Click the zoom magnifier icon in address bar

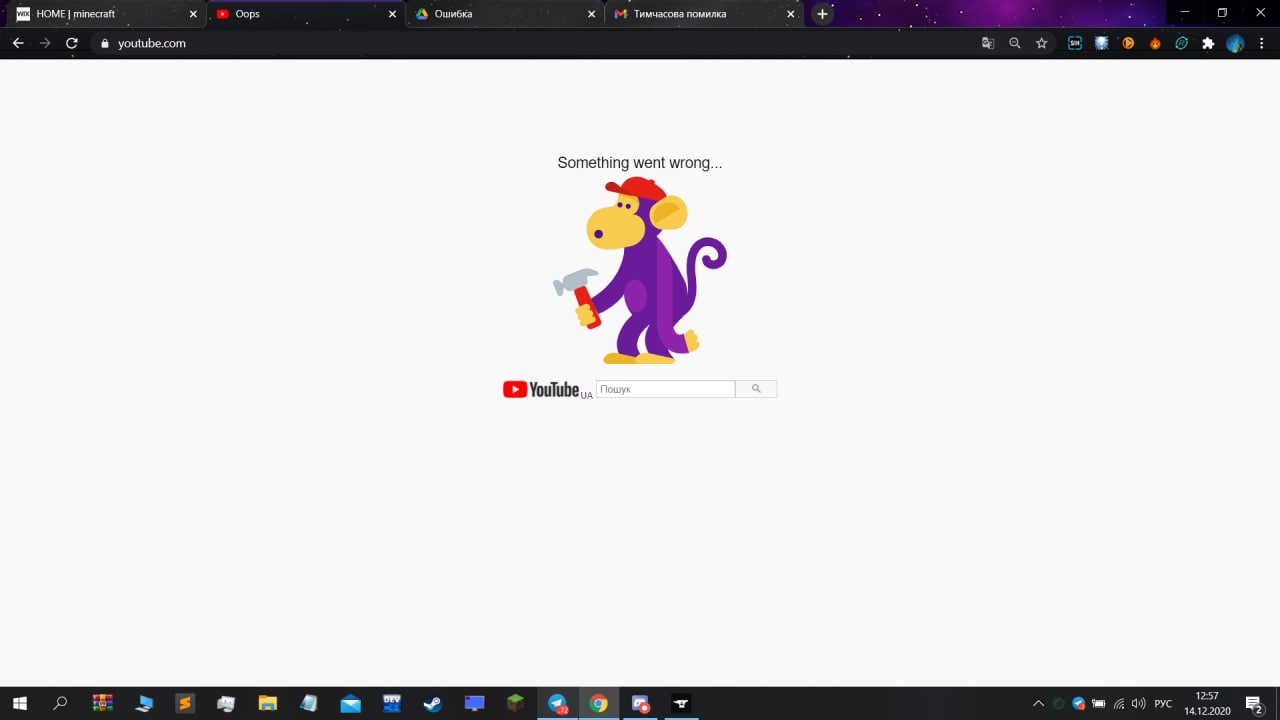pyautogui.click(x=1015, y=43)
